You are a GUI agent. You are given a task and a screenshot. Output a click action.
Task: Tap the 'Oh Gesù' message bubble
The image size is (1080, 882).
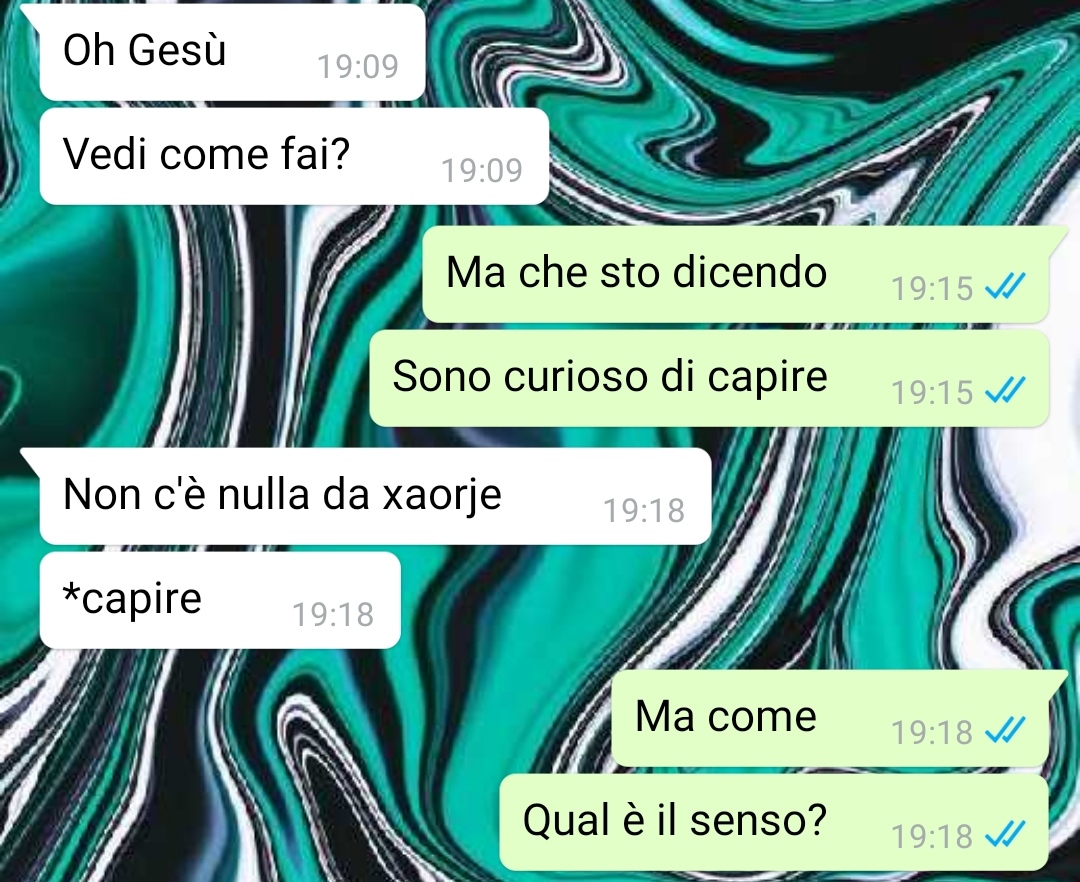tap(233, 52)
